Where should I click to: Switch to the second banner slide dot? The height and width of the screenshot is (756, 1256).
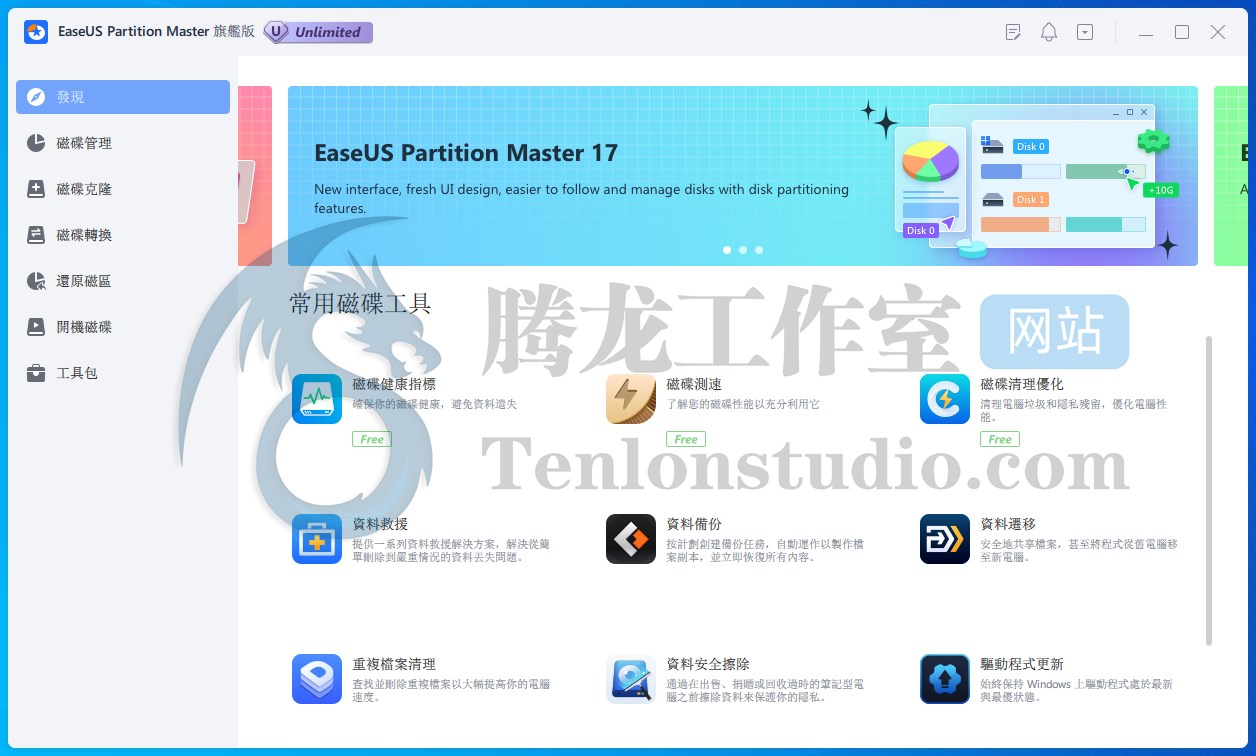pos(743,250)
